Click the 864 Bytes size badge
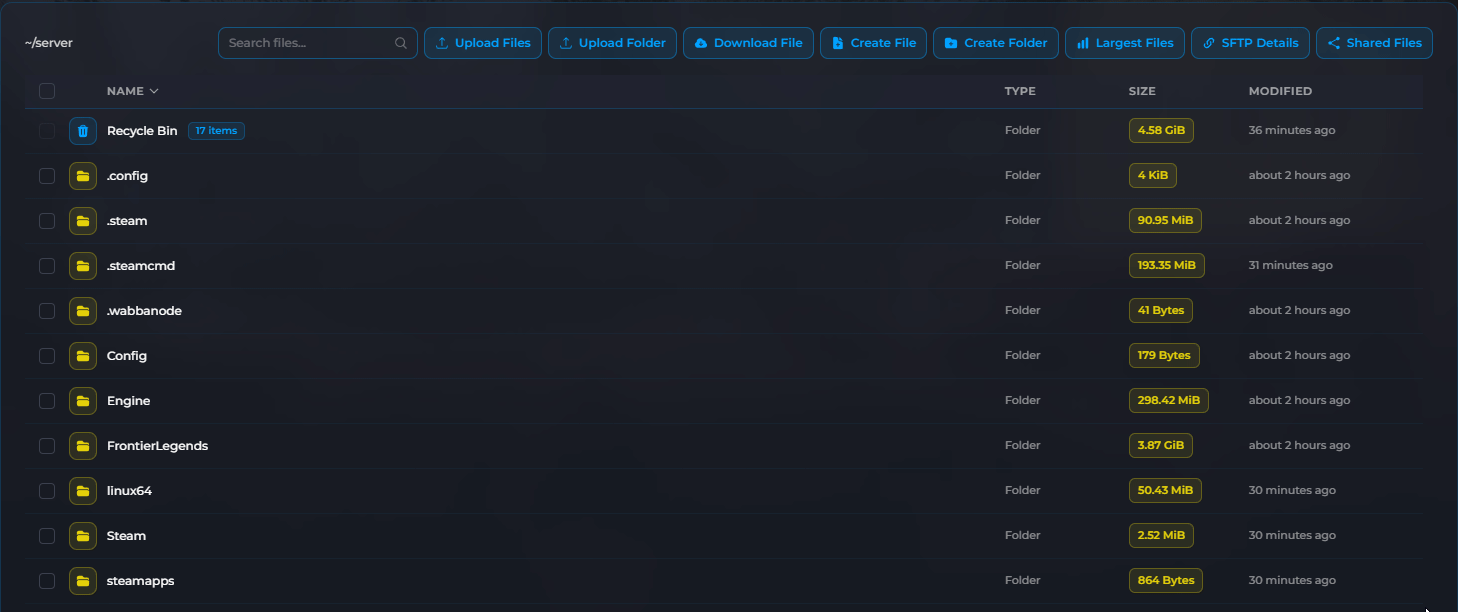The width and height of the screenshot is (1458, 612). coord(1166,581)
